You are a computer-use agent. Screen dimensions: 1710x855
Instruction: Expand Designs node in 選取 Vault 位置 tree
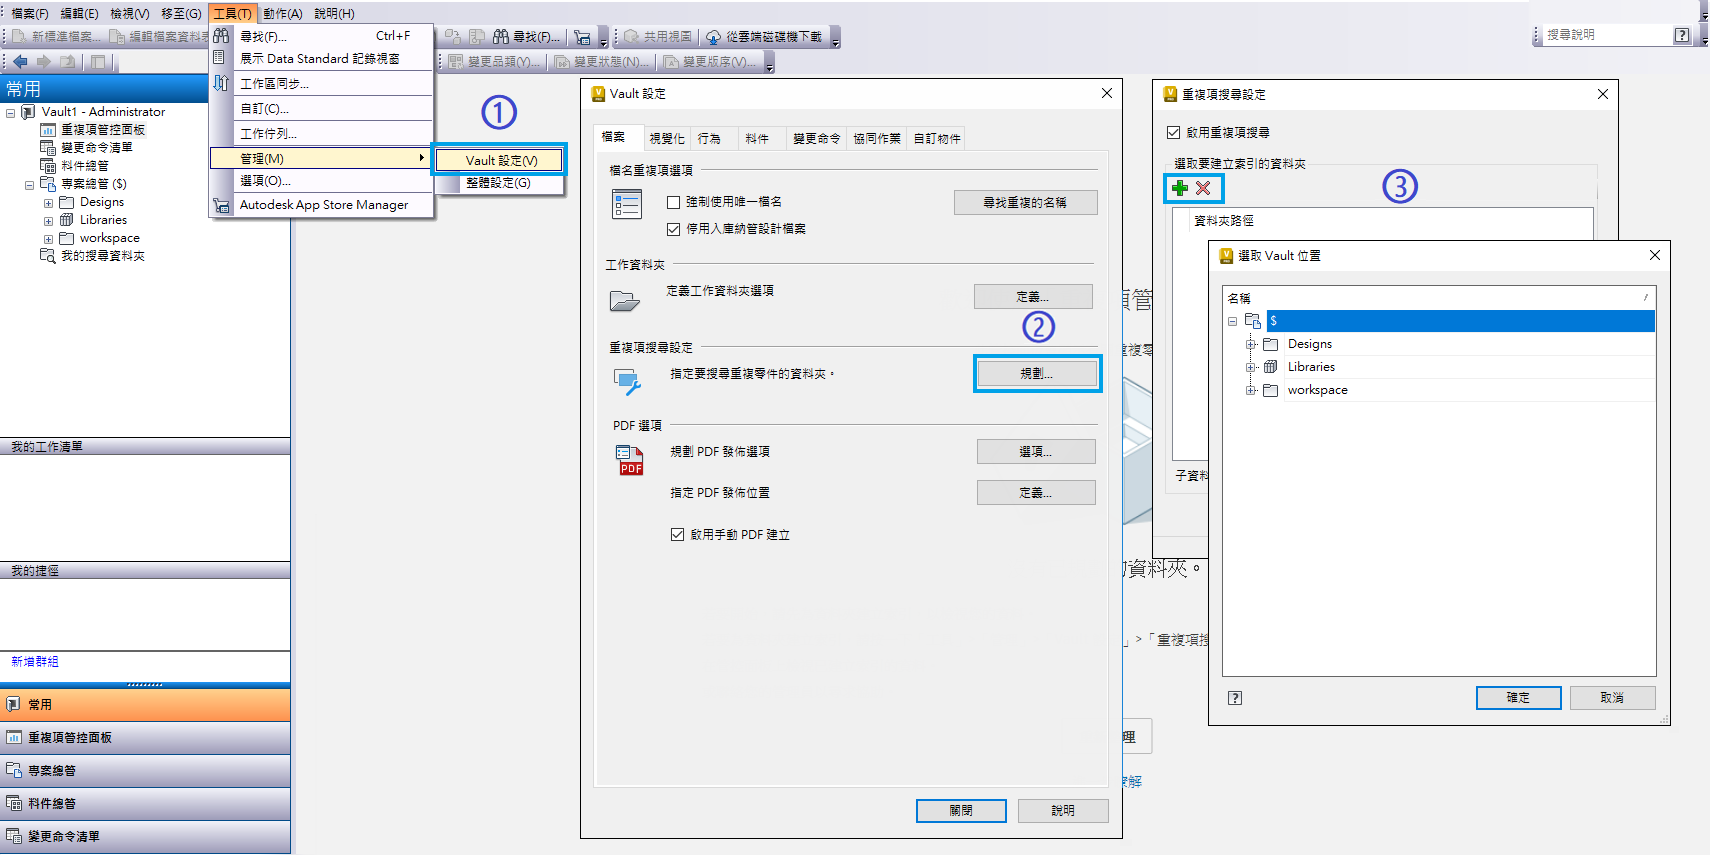coord(1251,344)
